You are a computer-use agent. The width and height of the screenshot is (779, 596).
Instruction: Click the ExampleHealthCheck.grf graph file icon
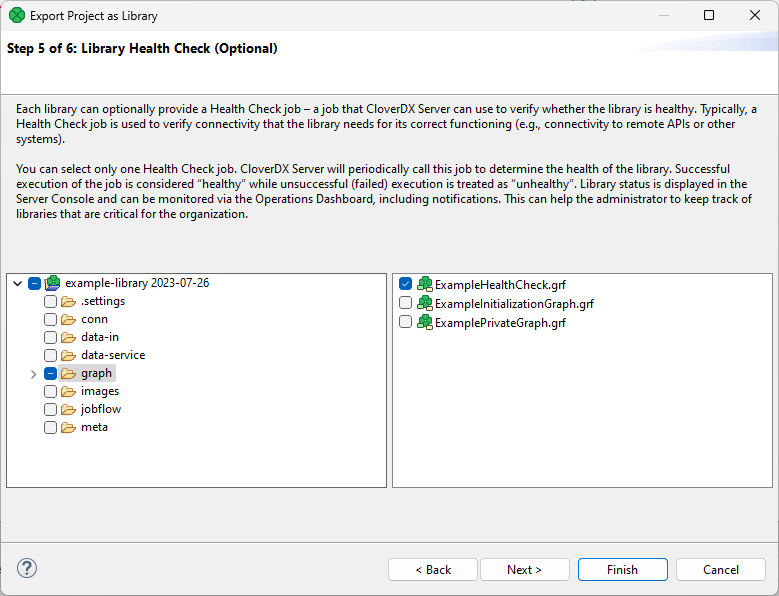pyautogui.click(x=424, y=285)
